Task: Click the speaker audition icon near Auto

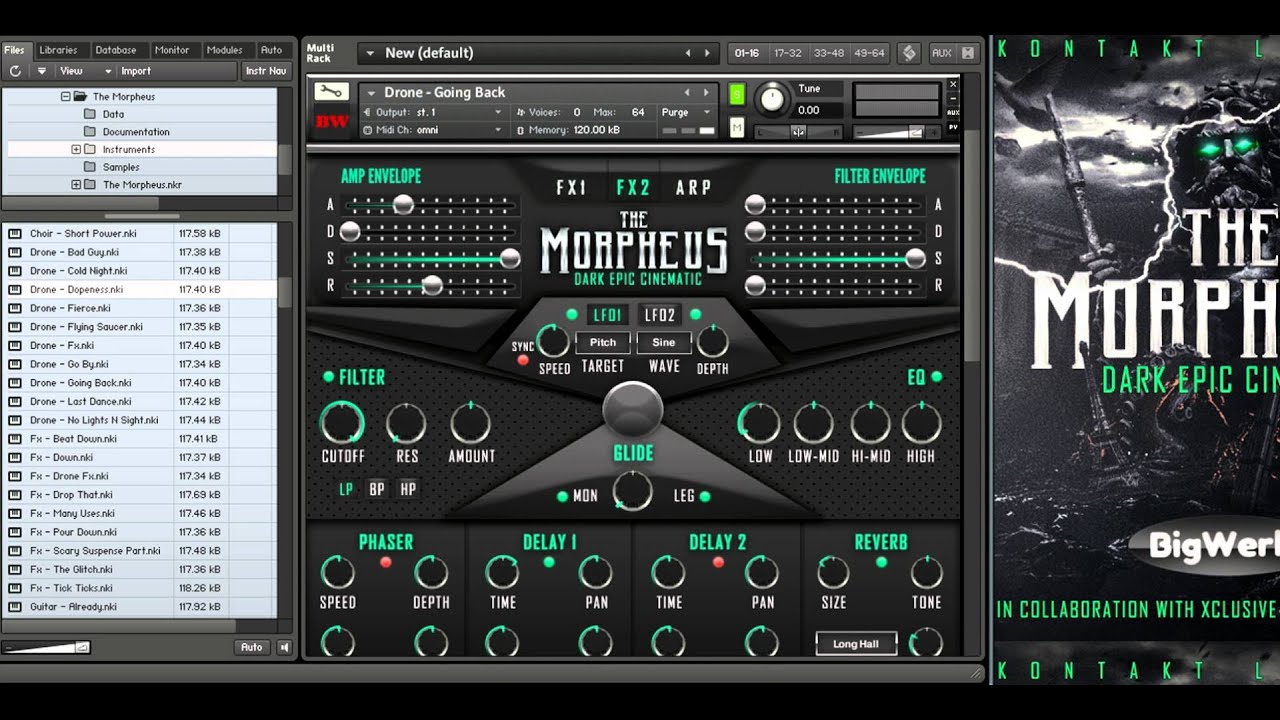Action: pyautogui.click(x=284, y=647)
